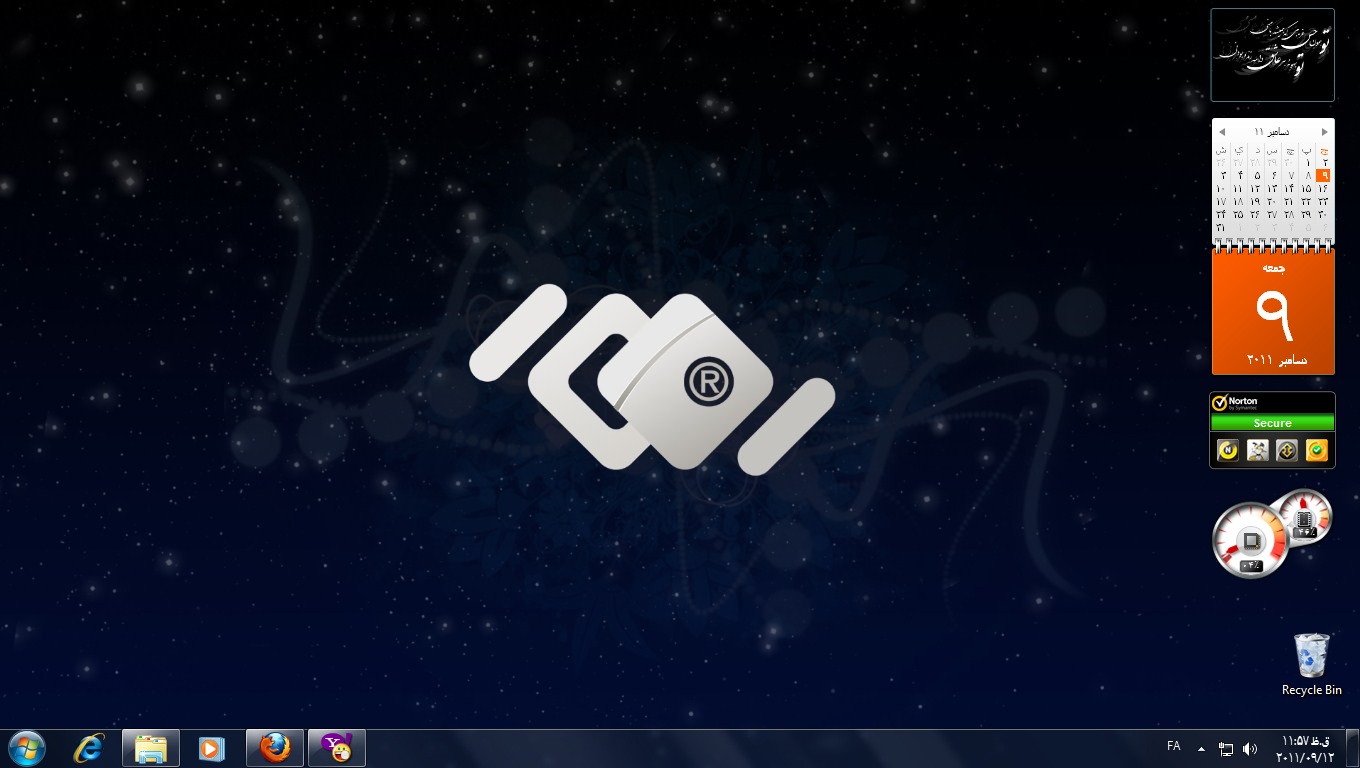Click the Norton green checkmark icon
1360x768 pixels.
click(1317, 451)
